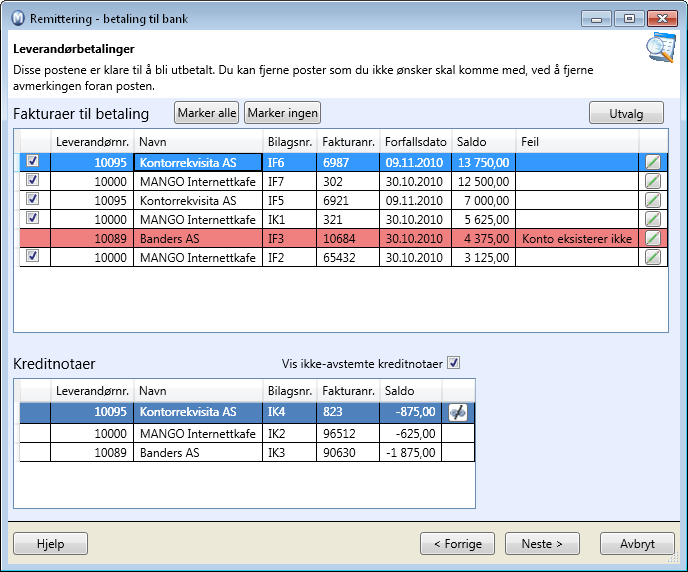Click edit icon for MANGO Internettkafe IF7
This screenshot has height=572, width=688.
point(652,181)
